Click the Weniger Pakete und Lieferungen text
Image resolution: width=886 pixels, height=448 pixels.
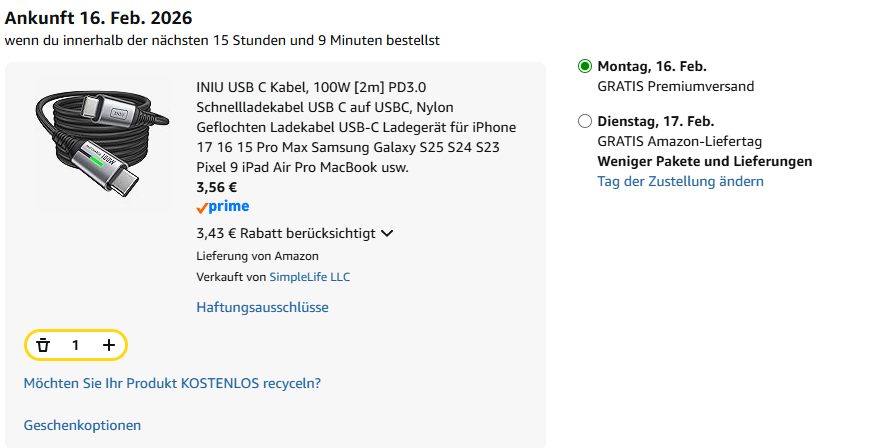coord(704,161)
